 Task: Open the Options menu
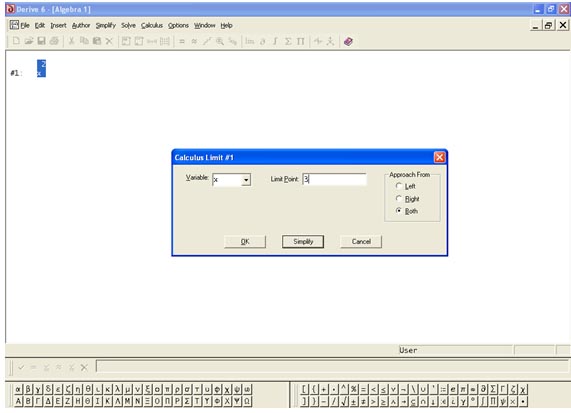point(178,25)
